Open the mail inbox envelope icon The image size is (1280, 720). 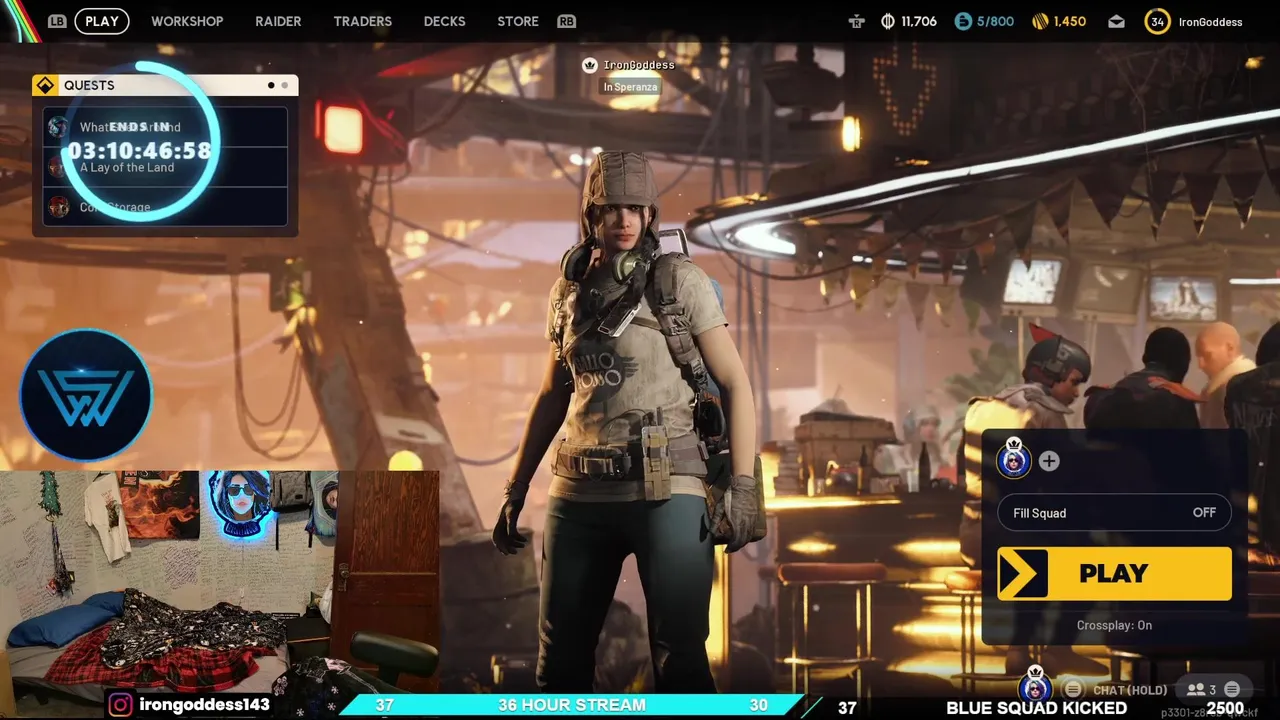pyautogui.click(x=1116, y=21)
